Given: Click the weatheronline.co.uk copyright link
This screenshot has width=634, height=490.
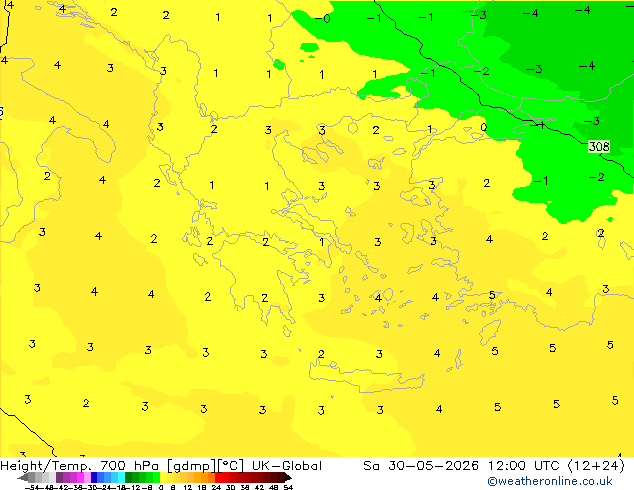Looking at the screenshot, I should pyautogui.click(x=550, y=481).
